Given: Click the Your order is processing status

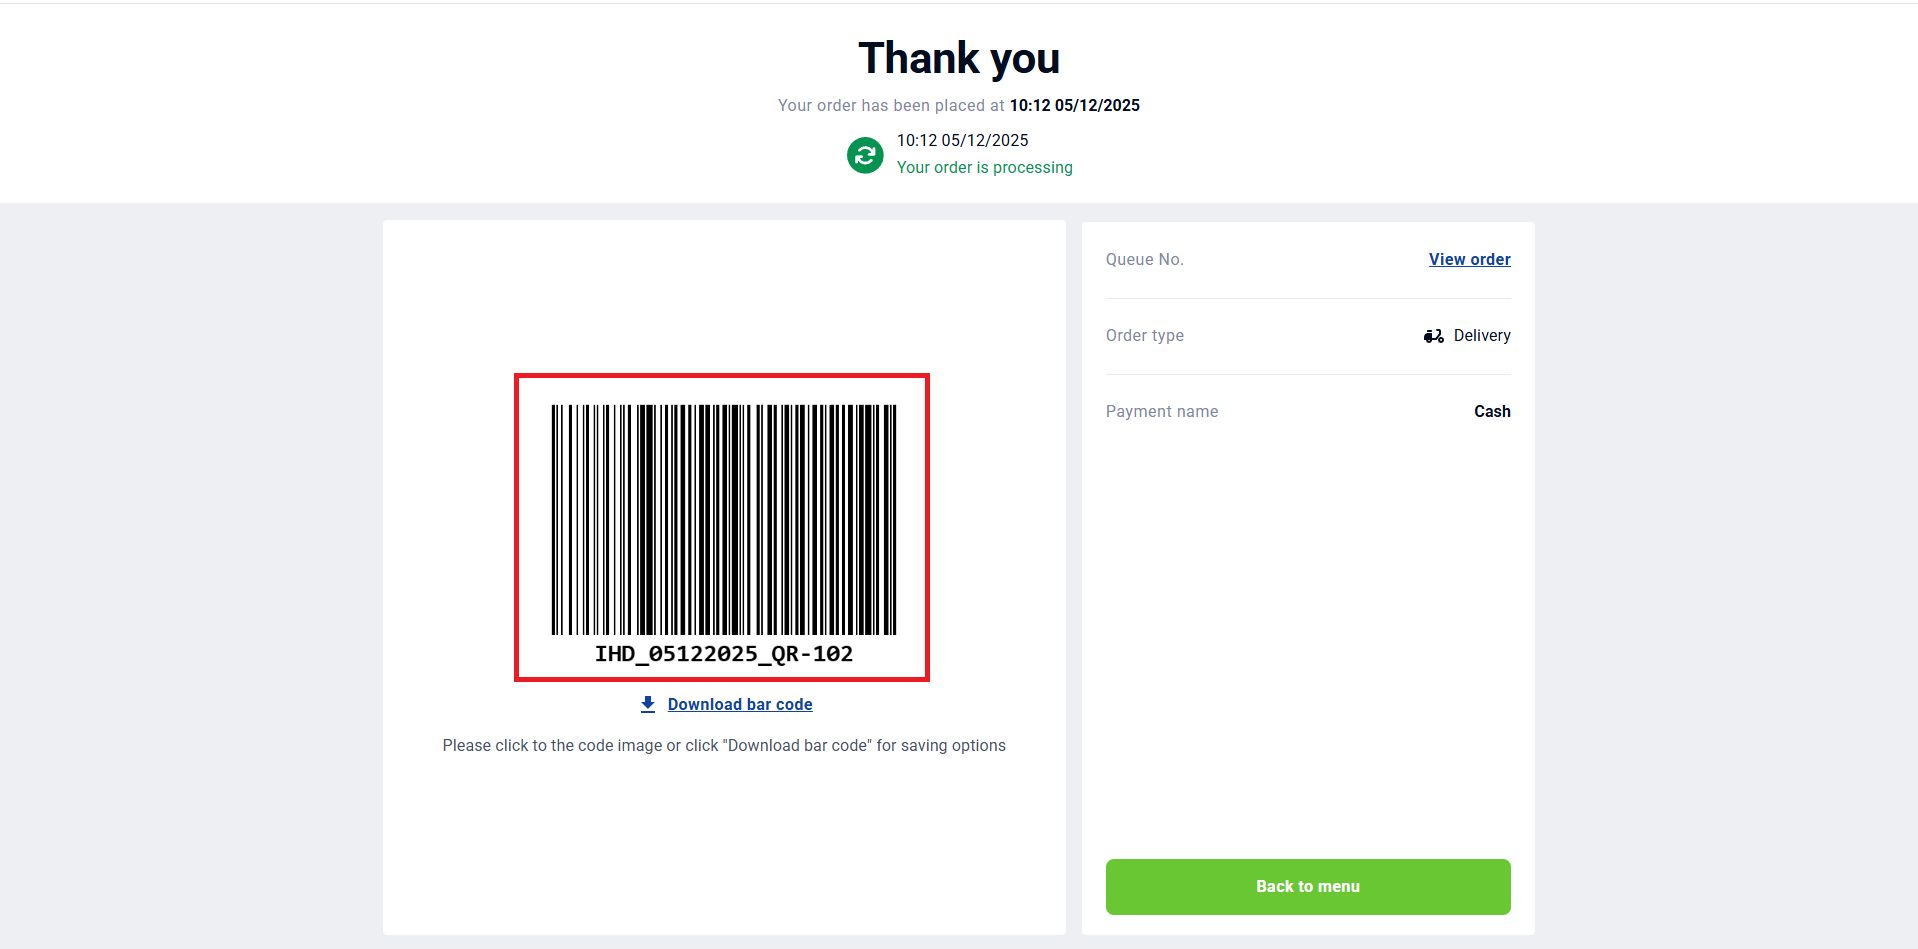Looking at the screenshot, I should point(984,167).
